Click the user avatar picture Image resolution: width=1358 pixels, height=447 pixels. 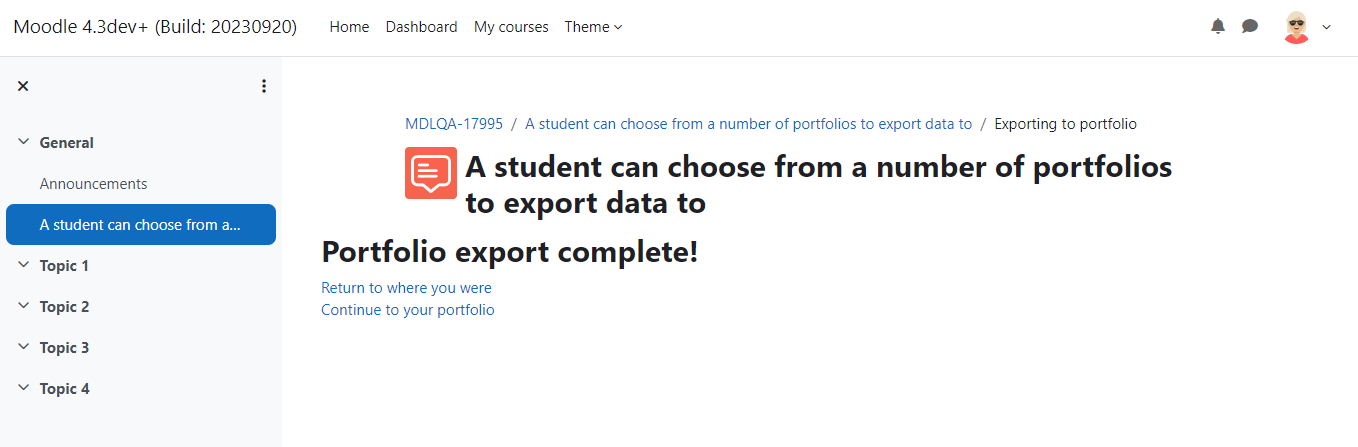coord(1296,27)
